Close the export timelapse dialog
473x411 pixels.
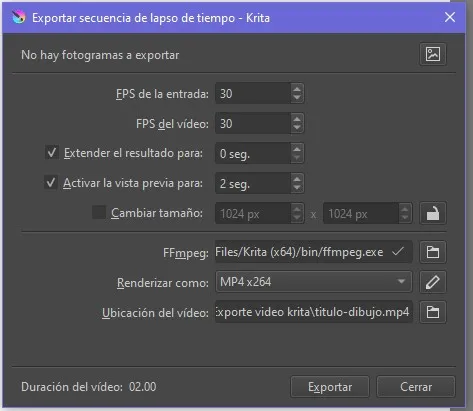450,17
